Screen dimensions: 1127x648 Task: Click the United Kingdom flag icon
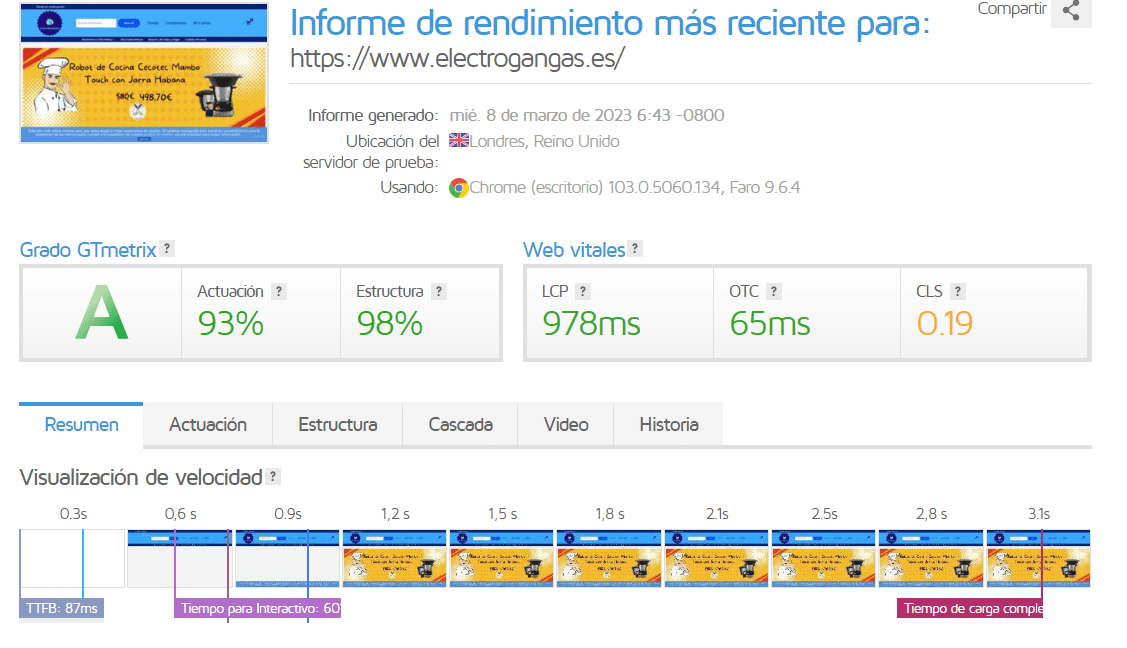(x=459, y=140)
